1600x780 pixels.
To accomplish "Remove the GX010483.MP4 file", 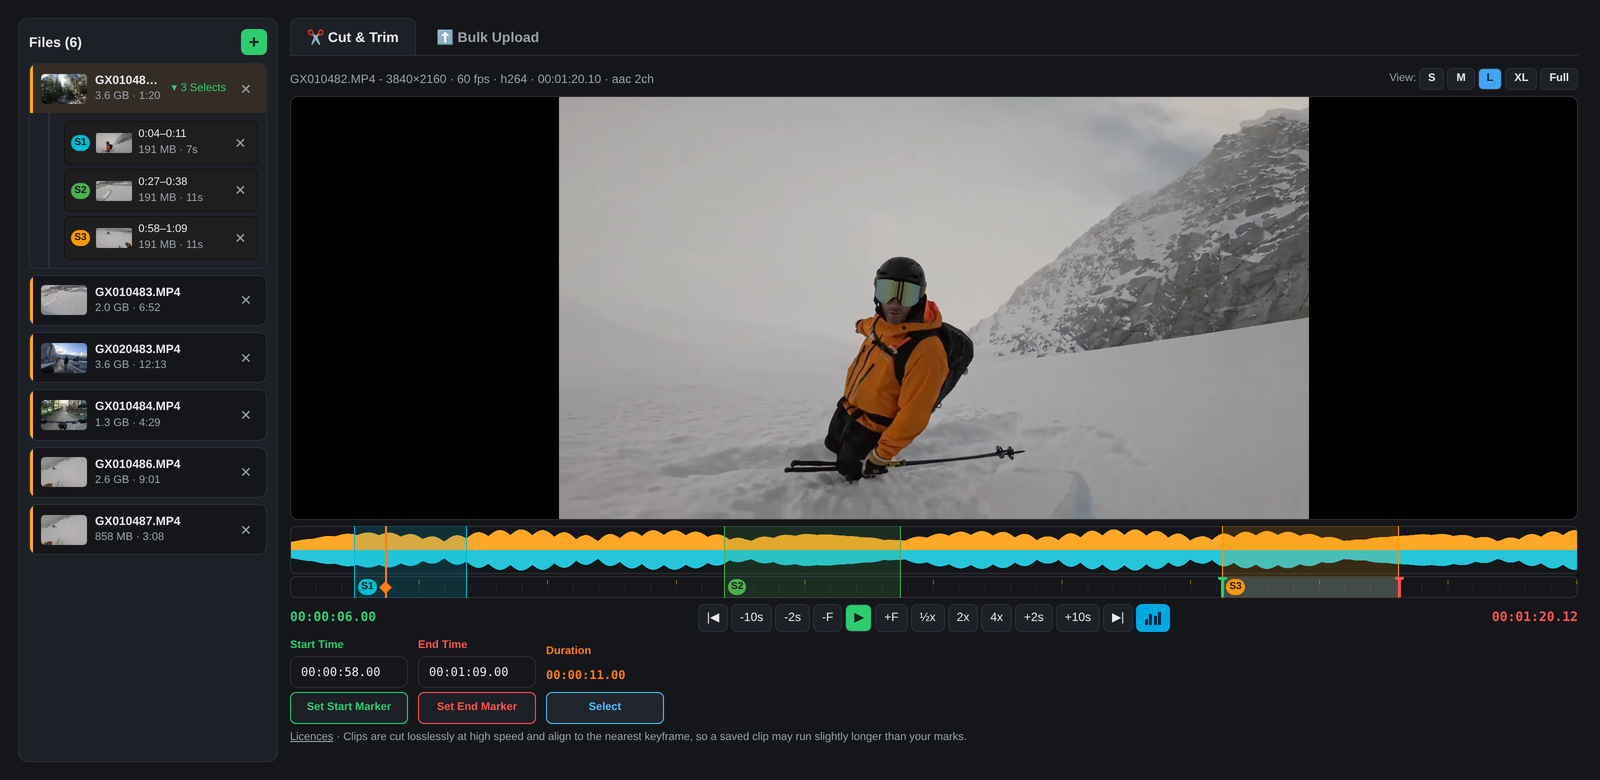I will point(246,300).
